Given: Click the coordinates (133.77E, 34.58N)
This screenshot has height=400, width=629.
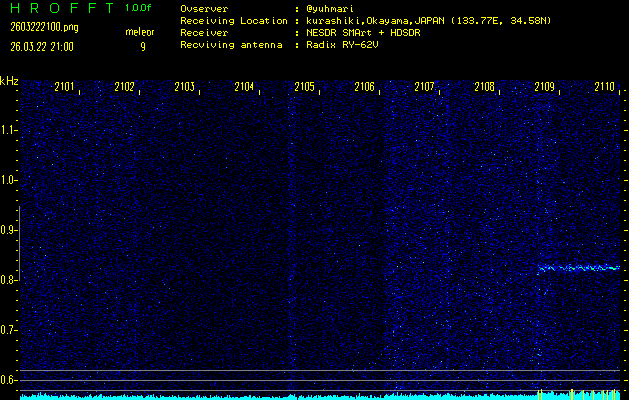Looking at the screenshot, I should pos(501,21).
